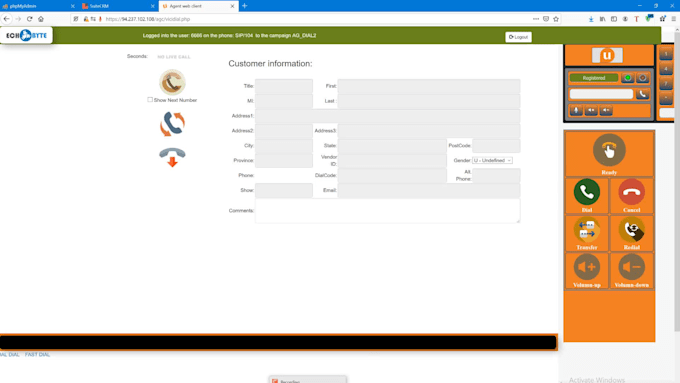Image resolution: width=680 pixels, height=383 pixels.
Task: Click the Redial icon
Action: coord(631,229)
